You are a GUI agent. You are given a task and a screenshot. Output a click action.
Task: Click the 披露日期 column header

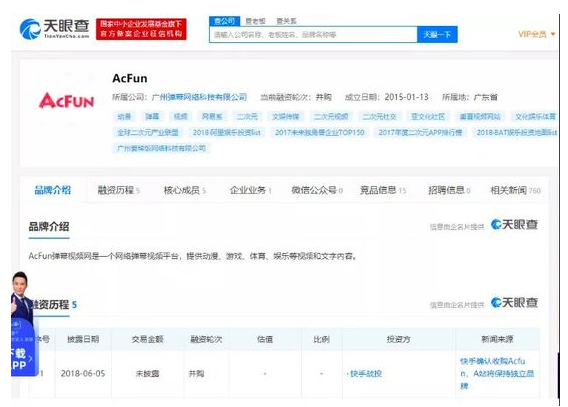[83, 339]
